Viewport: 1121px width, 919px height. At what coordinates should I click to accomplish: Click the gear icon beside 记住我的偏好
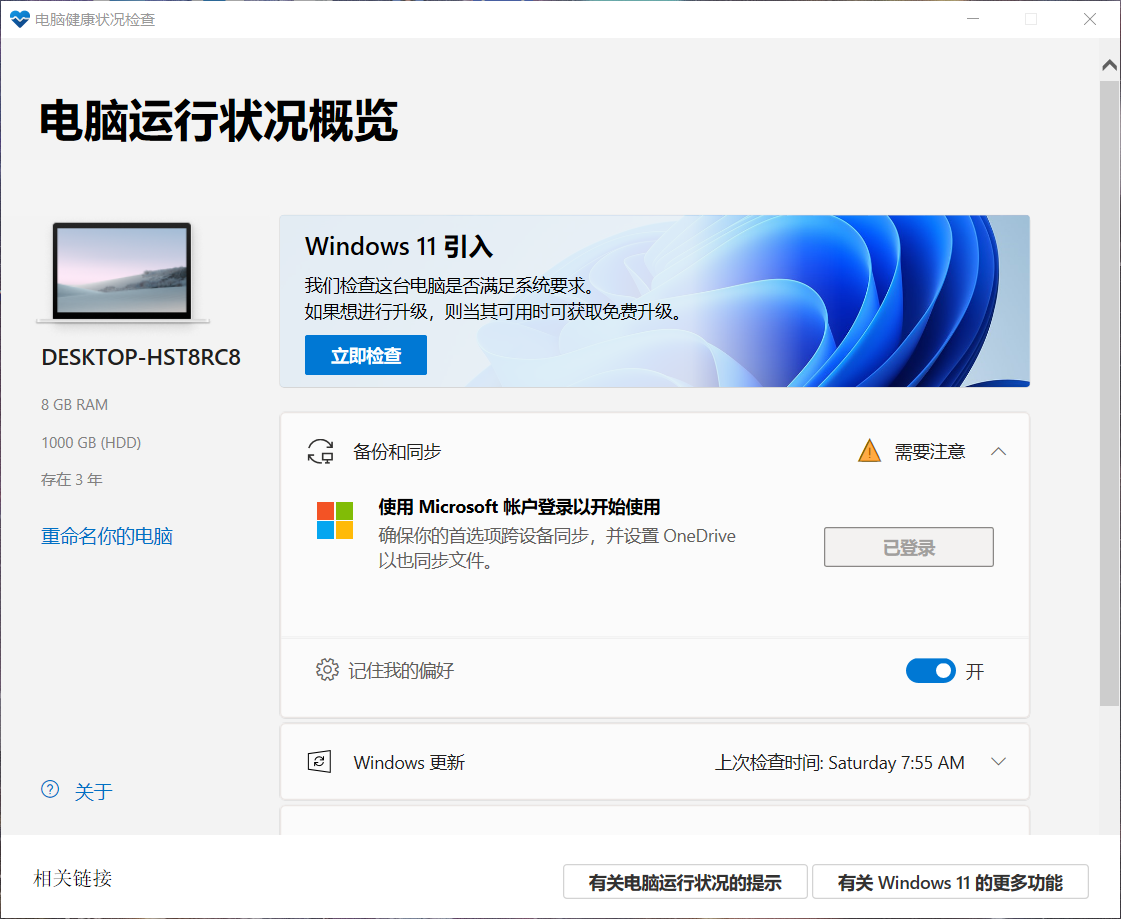coord(330,670)
